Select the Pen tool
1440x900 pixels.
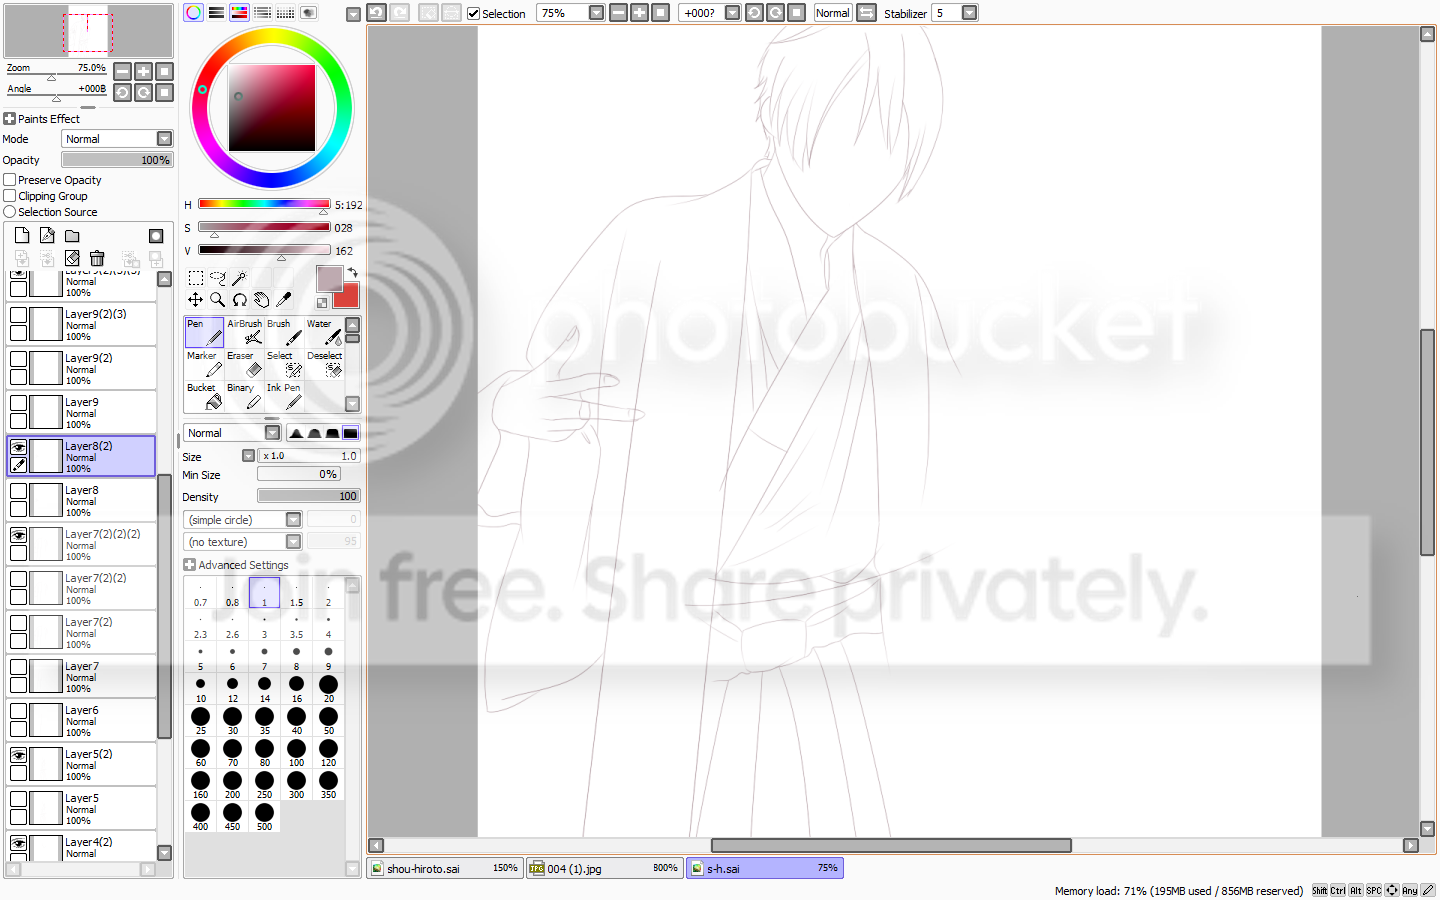[x=204, y=332]
